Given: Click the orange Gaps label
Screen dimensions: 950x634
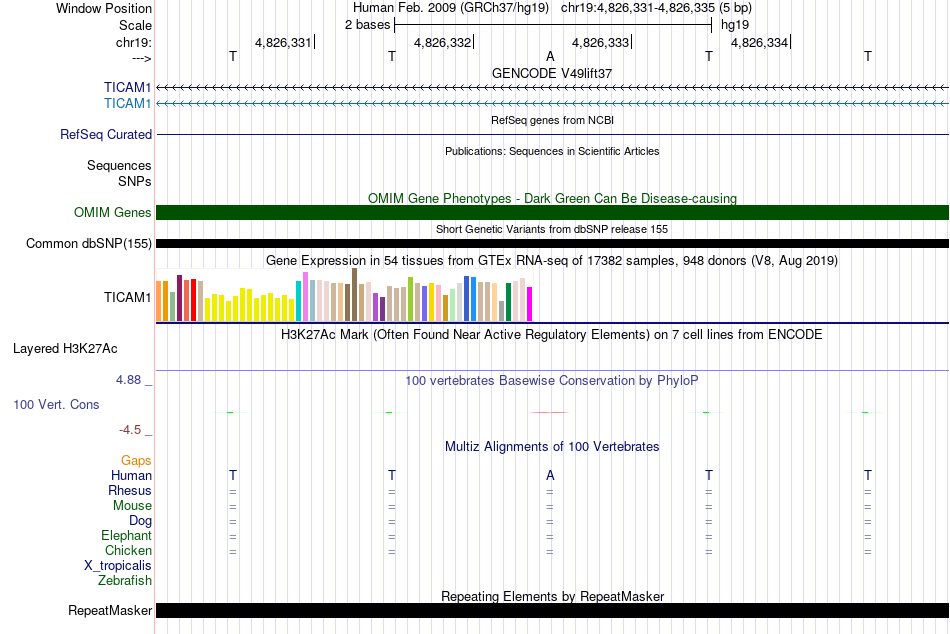Looking at the screenshot, I should click(136, 461).
